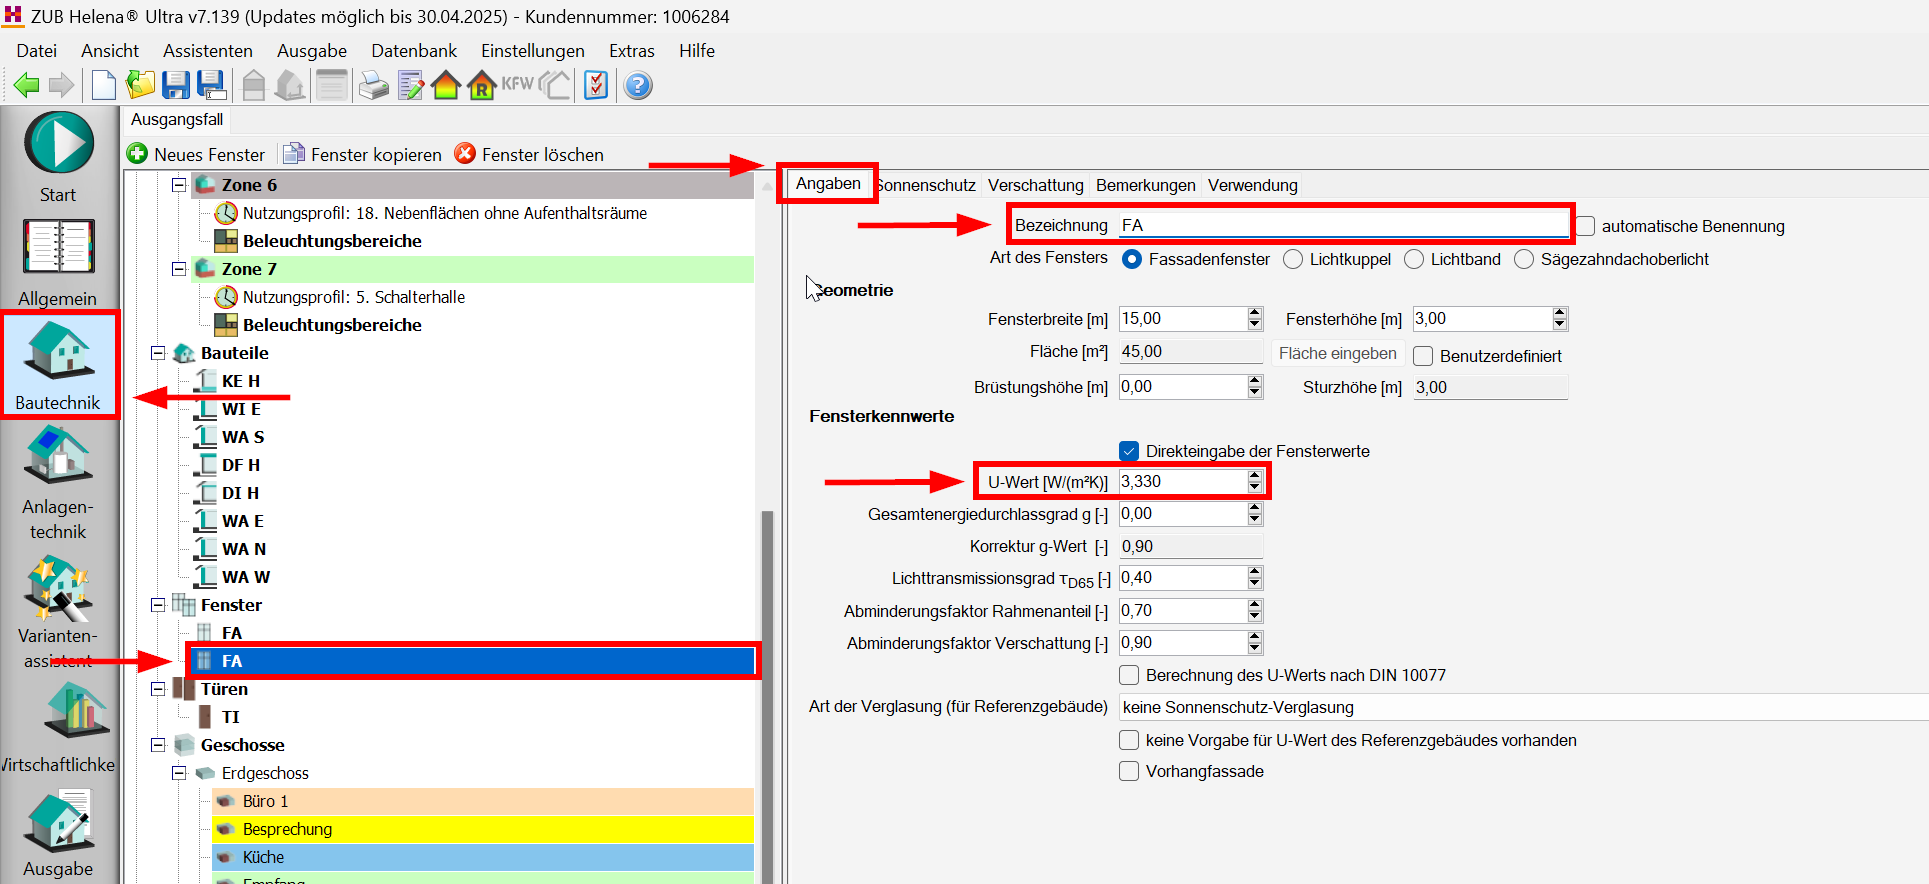
Task: Click the KFW toolbar icon
Action: 517,85
